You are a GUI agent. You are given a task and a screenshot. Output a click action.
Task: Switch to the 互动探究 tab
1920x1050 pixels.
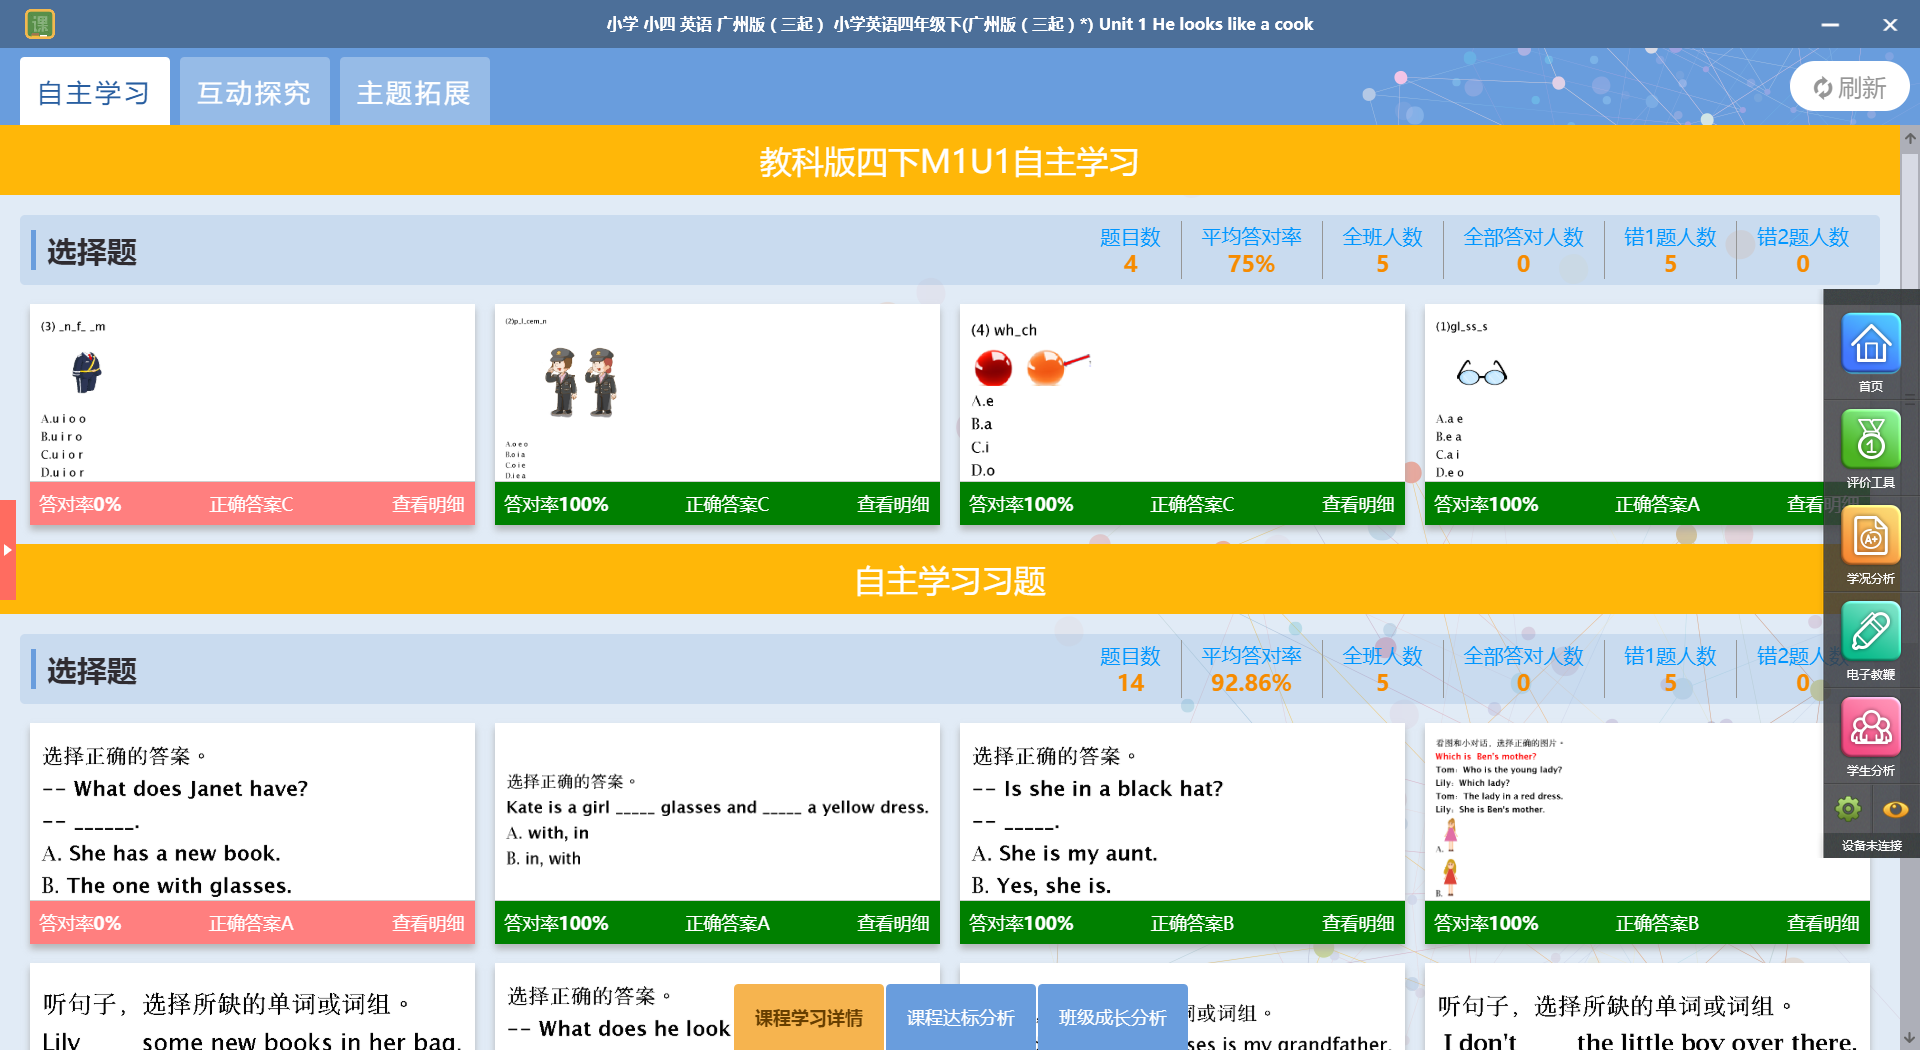pyautogui.click(x=254, y=93)
